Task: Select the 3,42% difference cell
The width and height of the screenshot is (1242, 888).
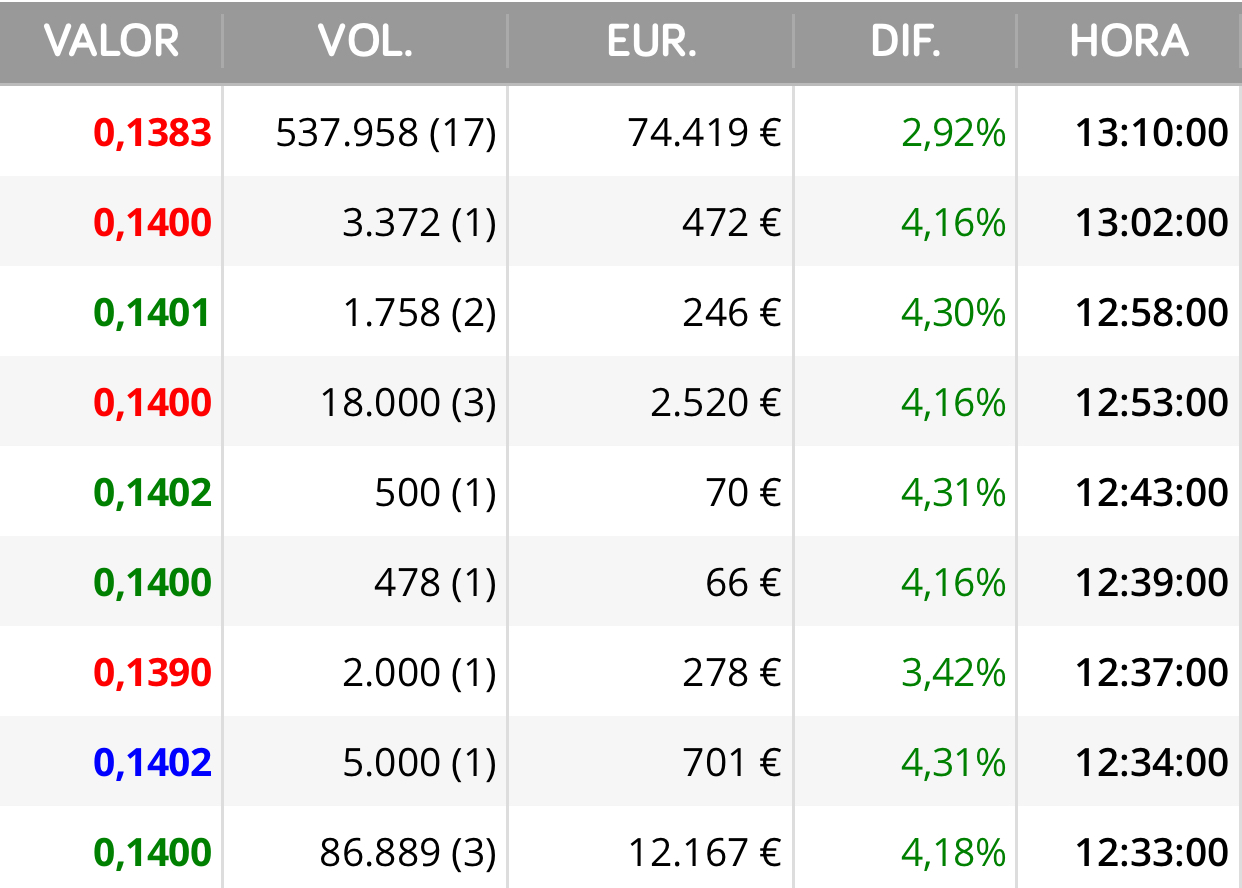Action: pyautogui.click(x=953, y=672)
